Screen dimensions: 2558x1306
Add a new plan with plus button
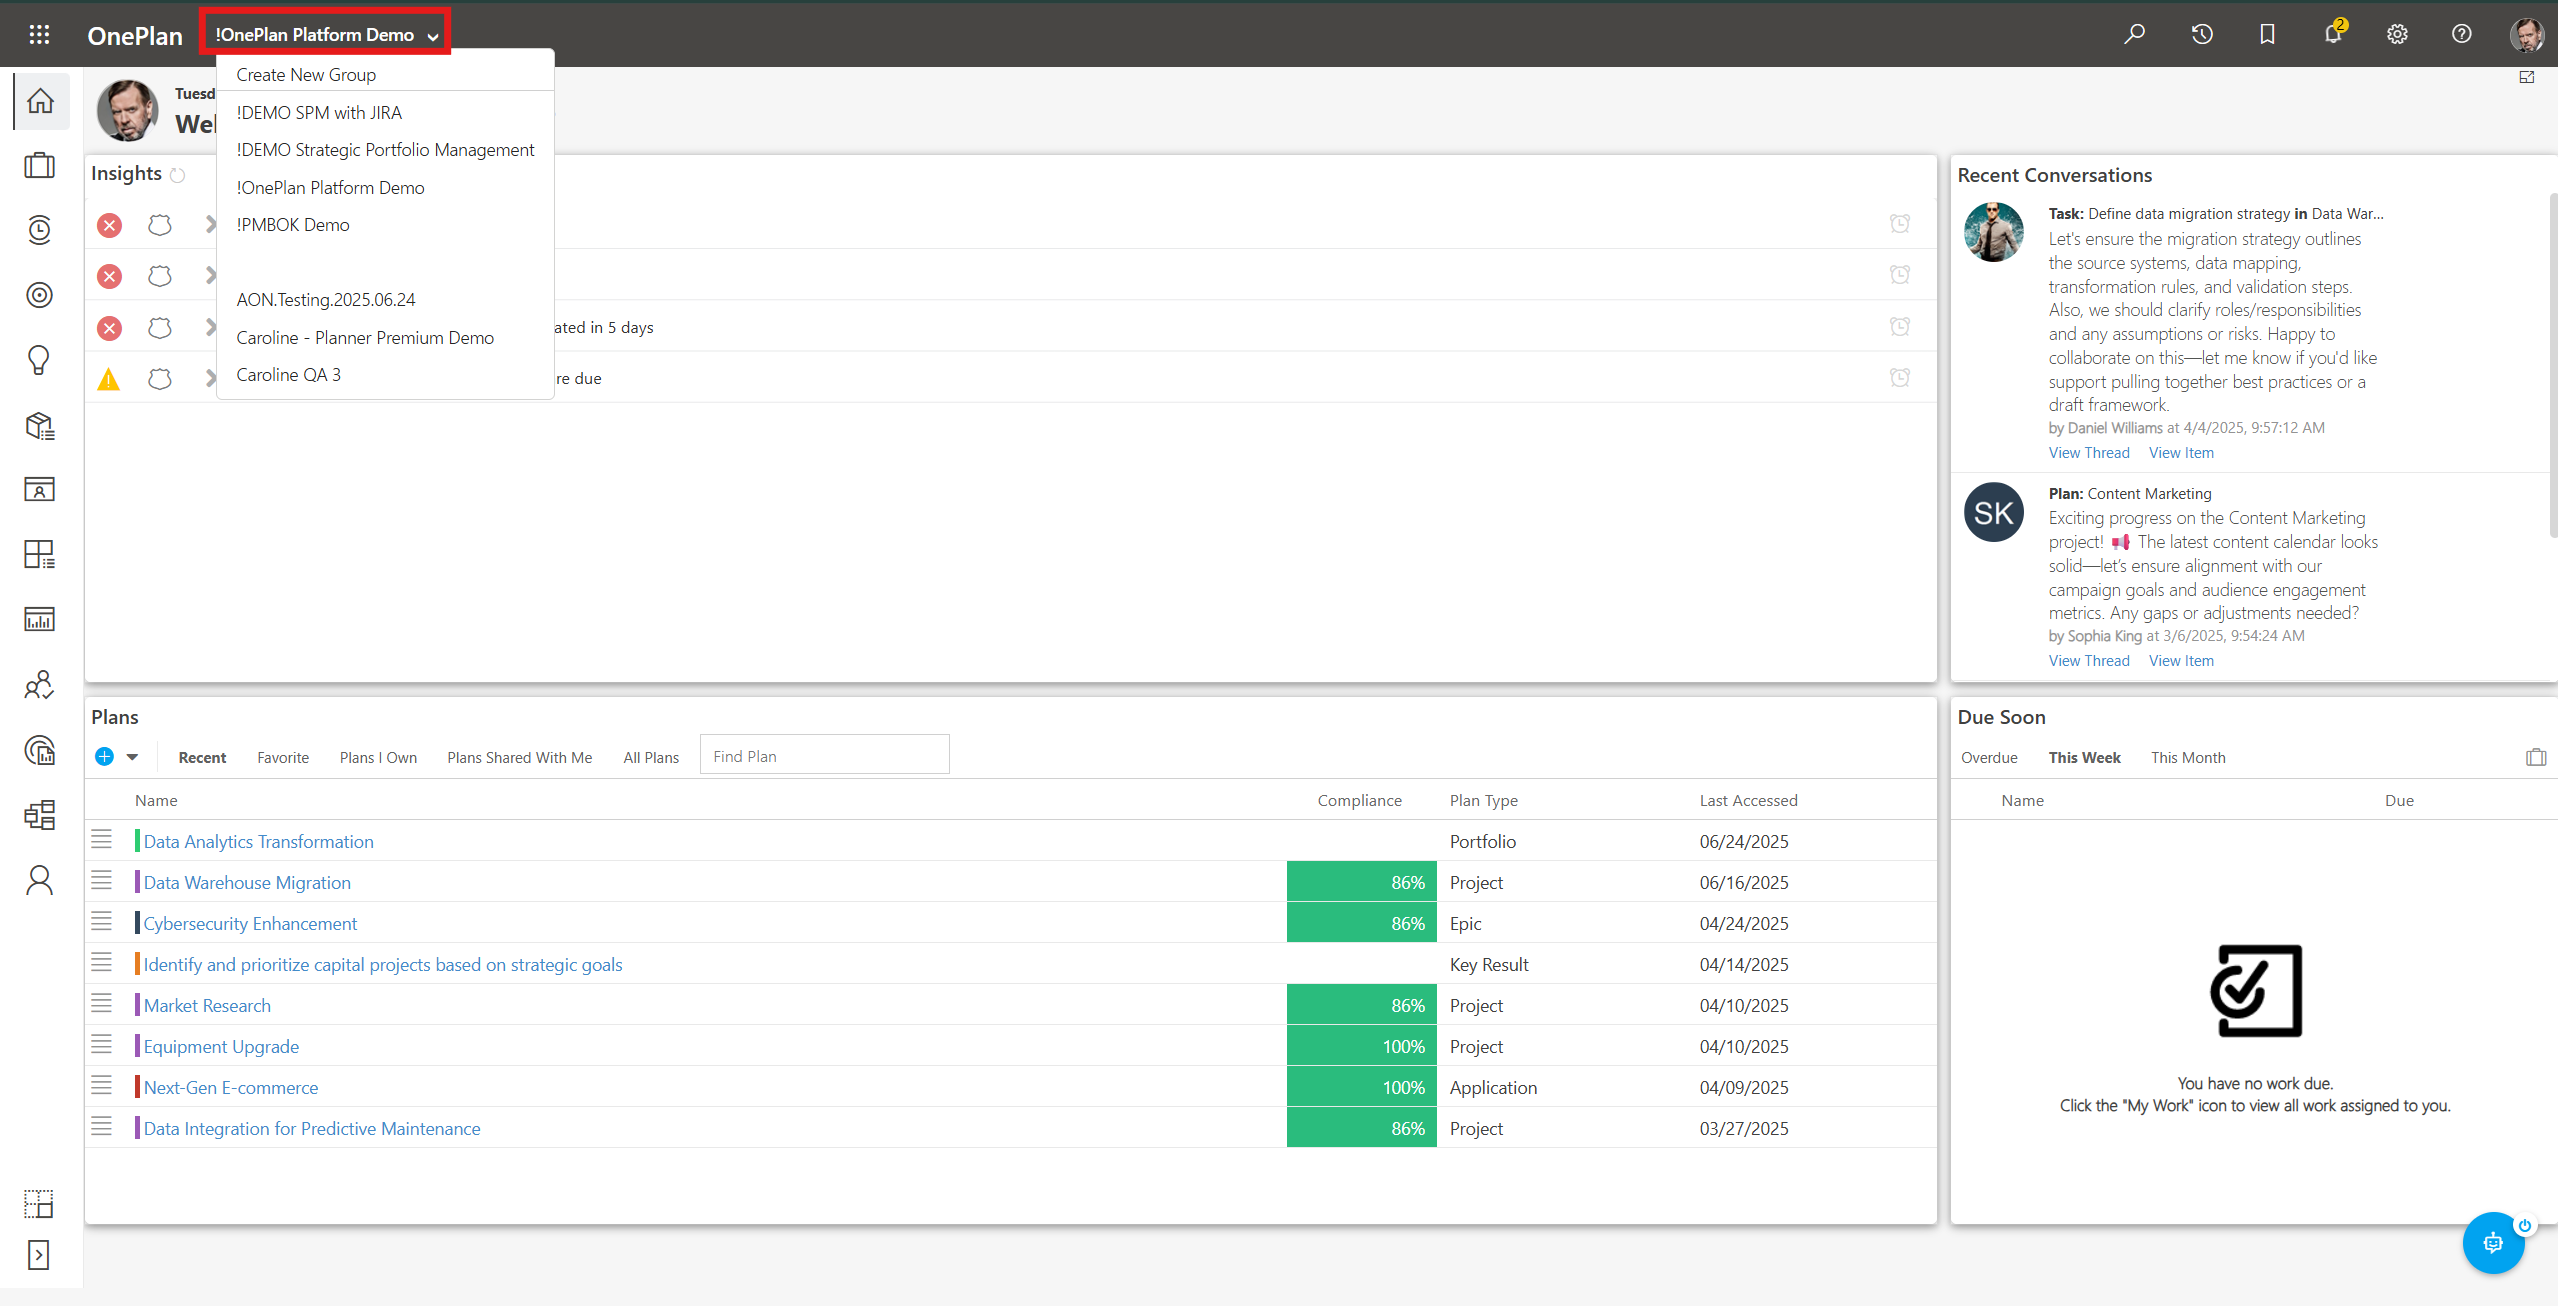(104, 757)
